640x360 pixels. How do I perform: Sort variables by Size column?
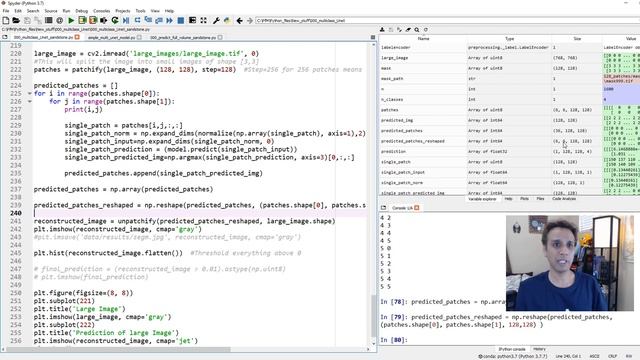pos(577,38)
